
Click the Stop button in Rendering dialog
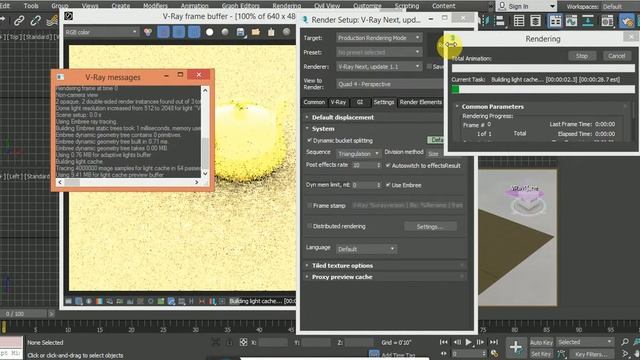(582, 56)
